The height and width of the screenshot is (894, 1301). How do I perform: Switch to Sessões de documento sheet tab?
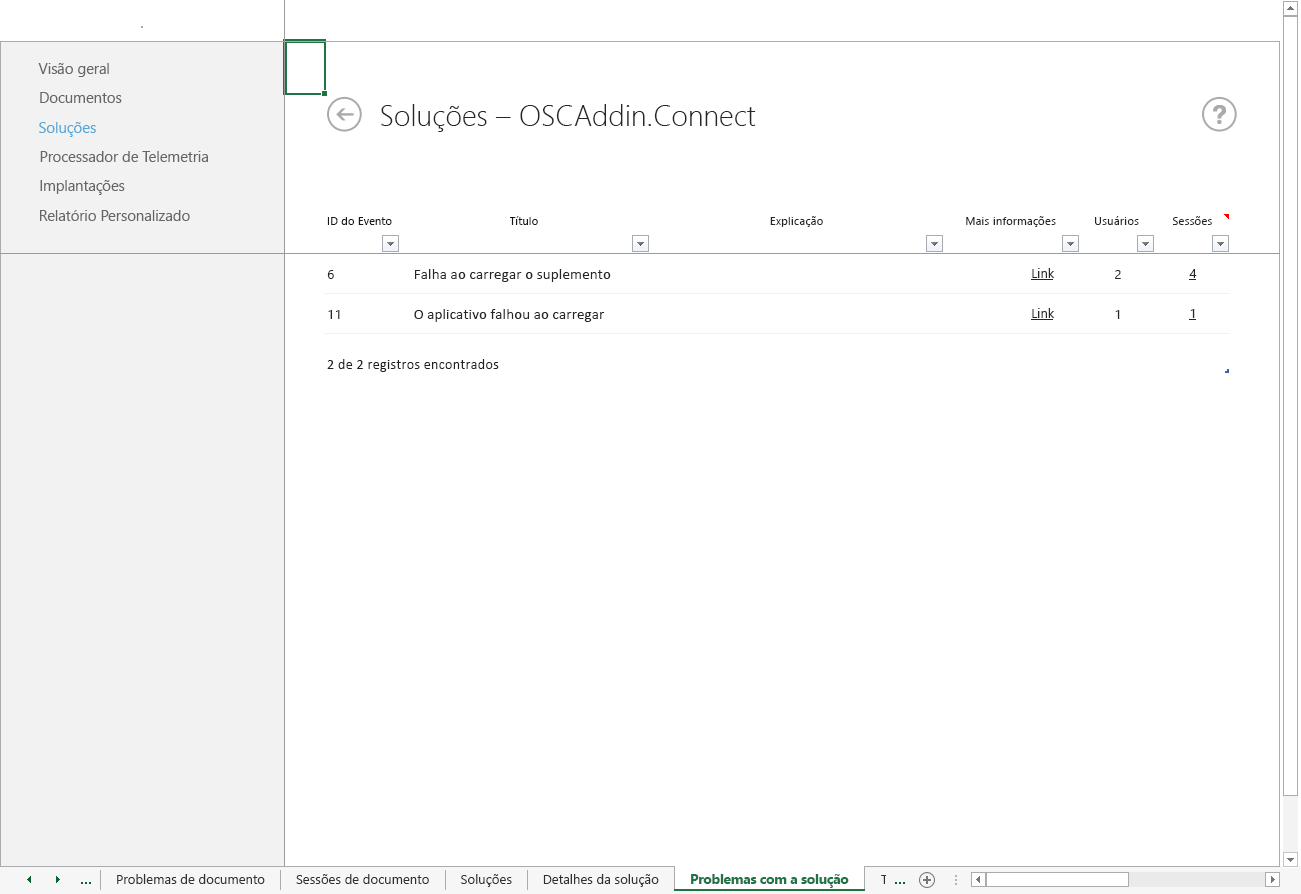363,880
